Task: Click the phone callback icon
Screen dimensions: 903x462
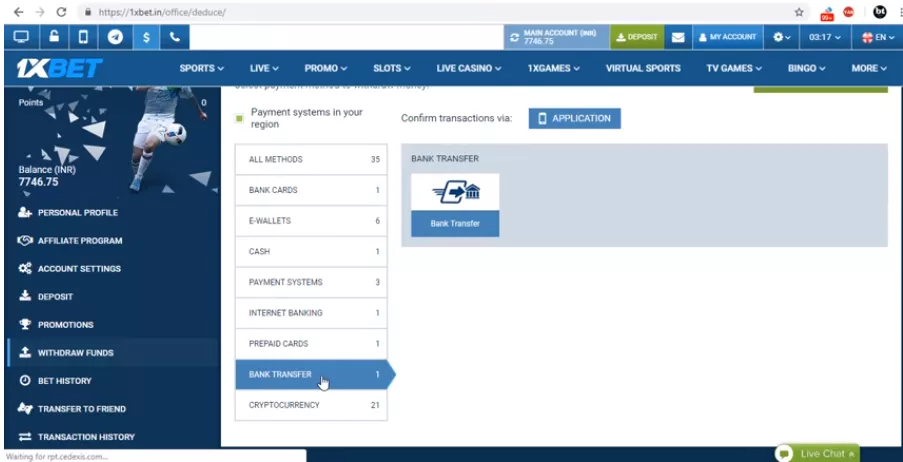Action: [176, 37]
